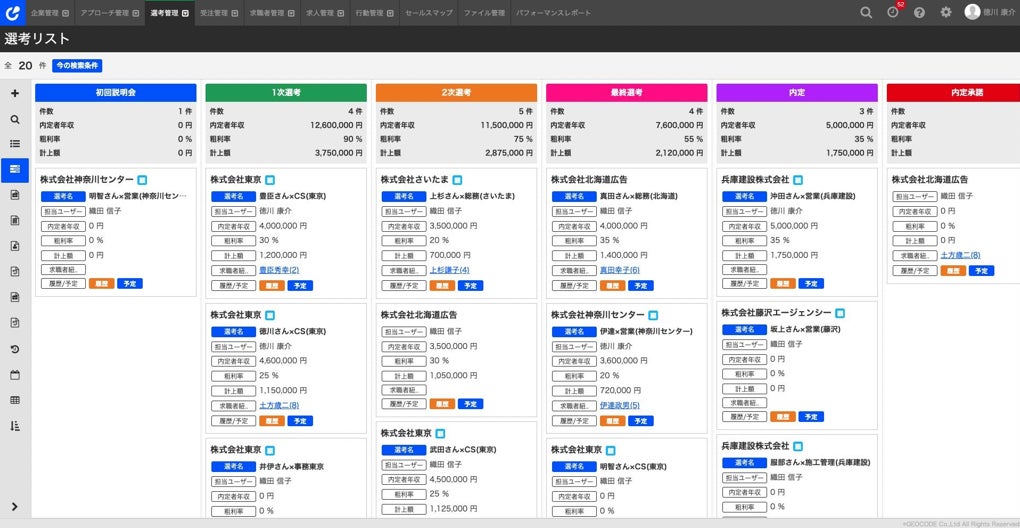Click the square icon on the 伊達×営業(神奈川センター) card
Image resolution: width=1020 pixels, height=528 pixels.
[653, 315]
